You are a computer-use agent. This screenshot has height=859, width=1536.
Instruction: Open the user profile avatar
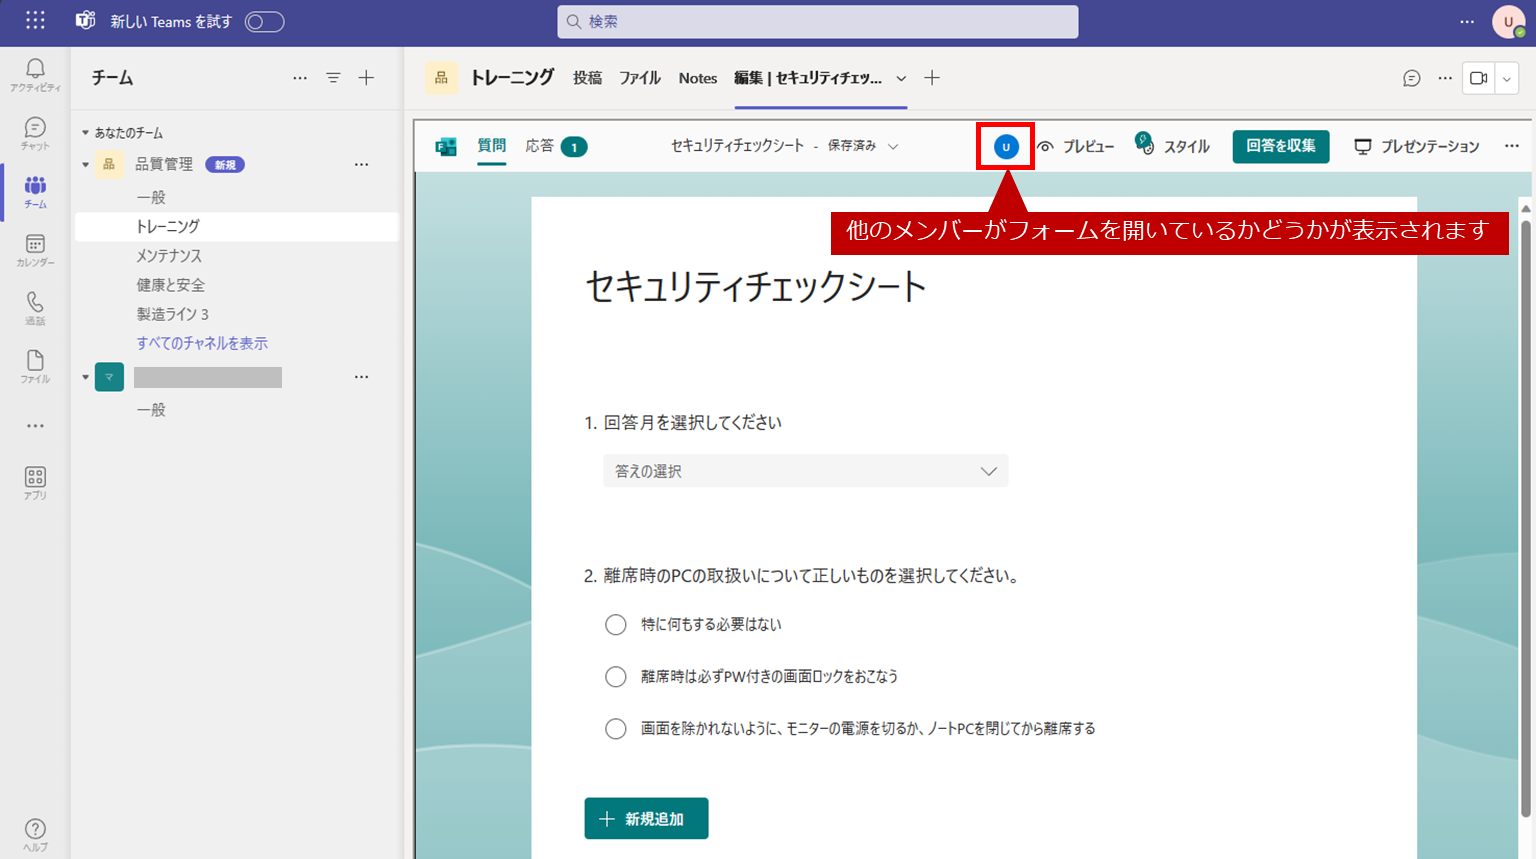(x=1508, y=21)
